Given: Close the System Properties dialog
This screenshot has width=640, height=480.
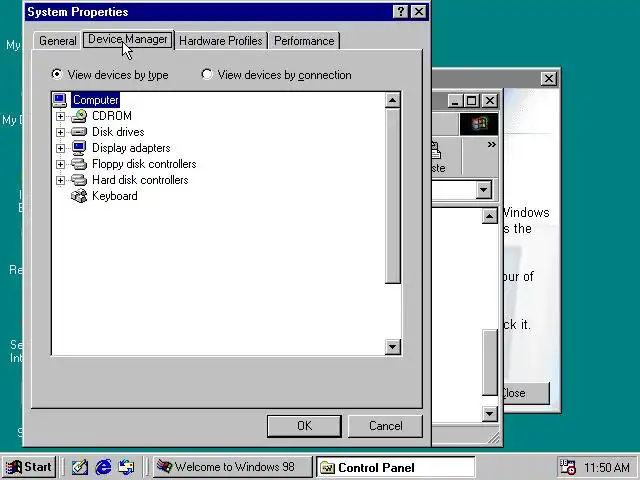Looking at the screenshot, I should point(419,12).
